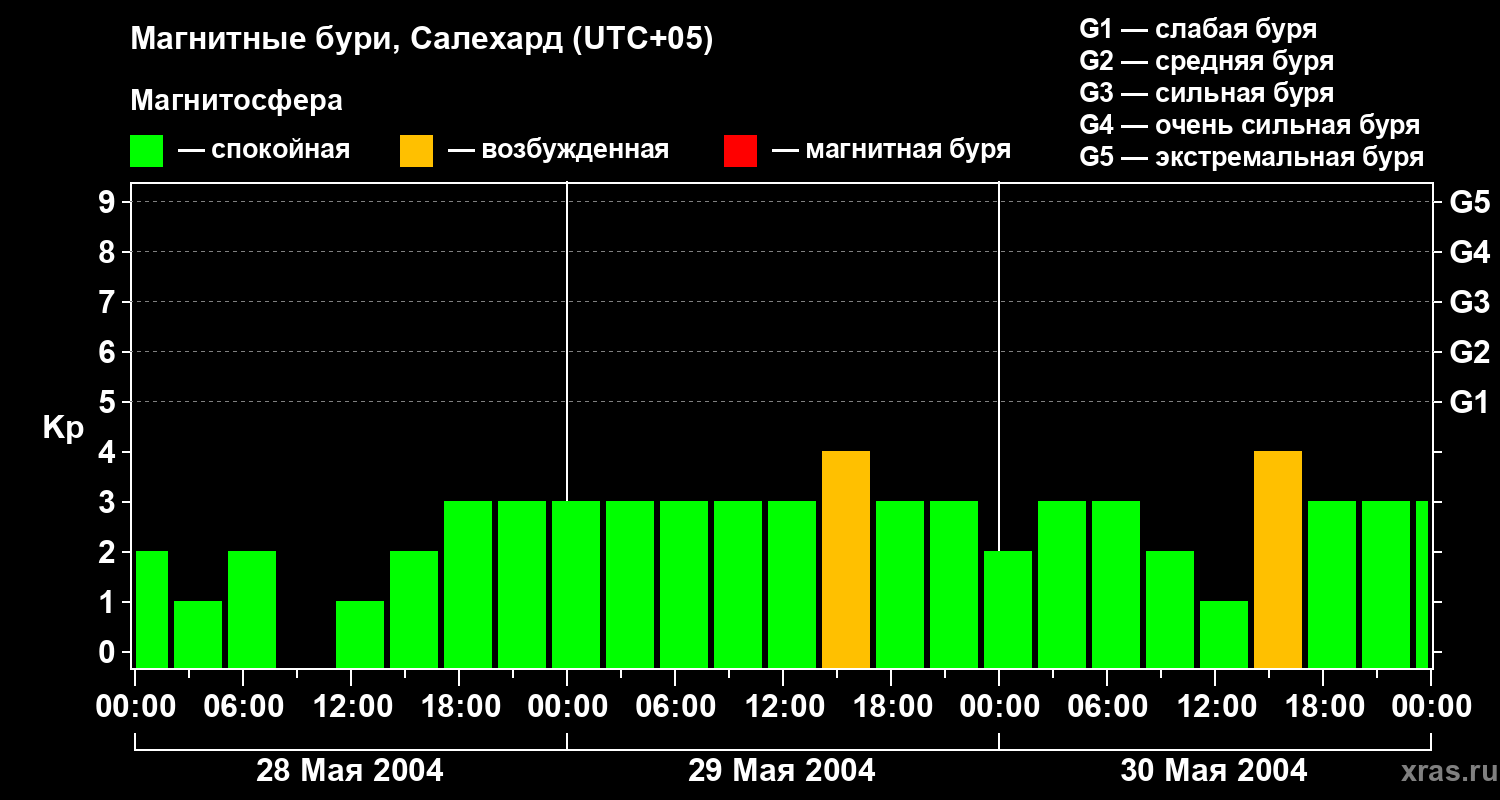Image resolution: width=1500 pixels, height=800 pixels.
Task: Click the '18:00' time label under 30 Мая
Action: coord(1324,707)
